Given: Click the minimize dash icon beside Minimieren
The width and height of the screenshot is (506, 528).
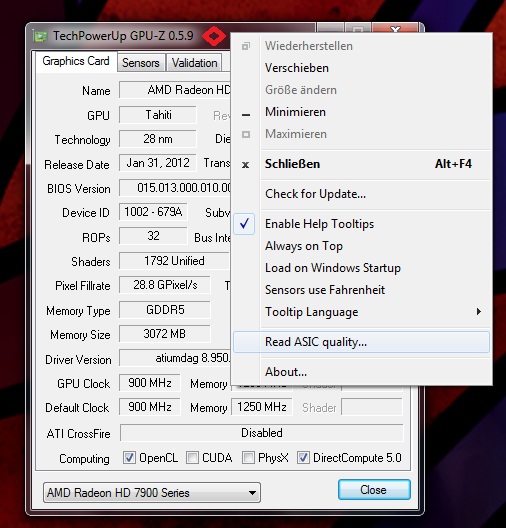Looking at the screenshot, I should pyautogui.click(x=246, y=115).
